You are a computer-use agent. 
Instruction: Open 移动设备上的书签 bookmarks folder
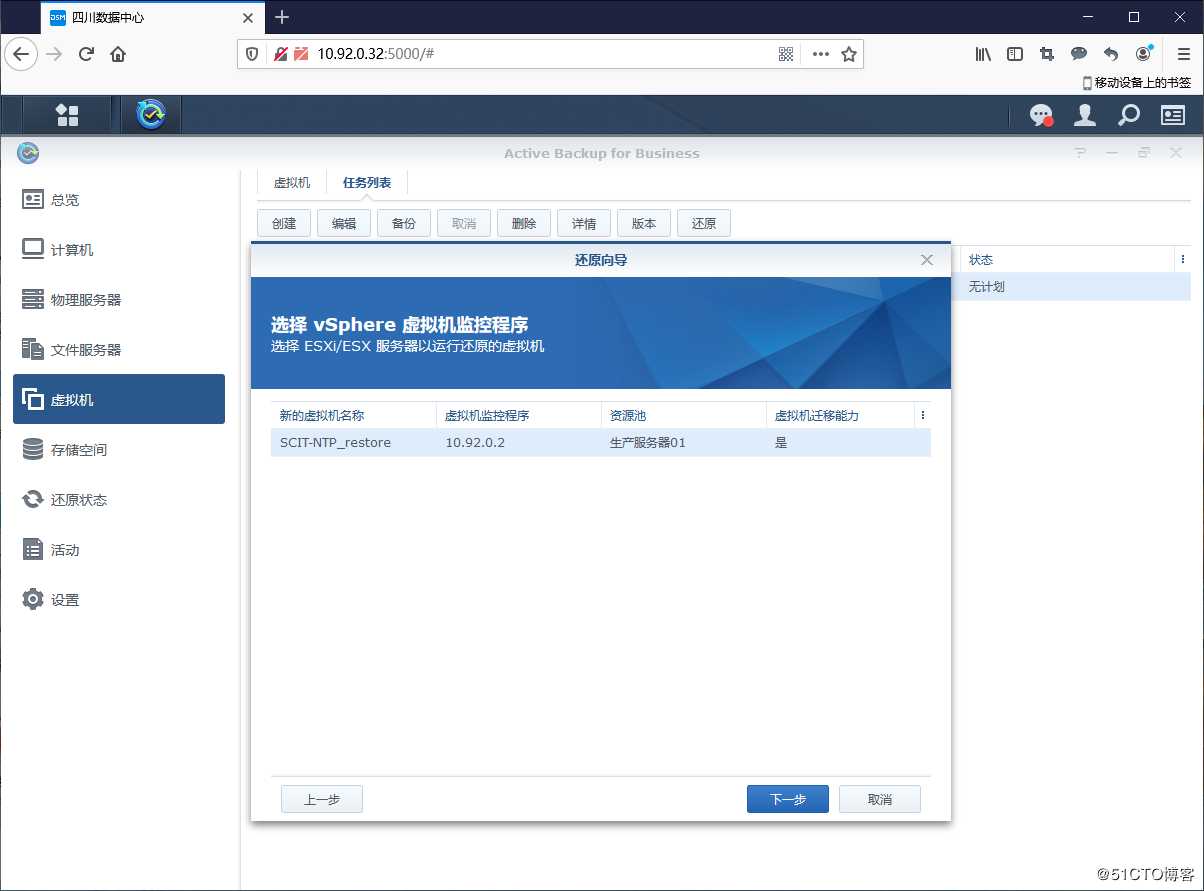pos(1137,83)
